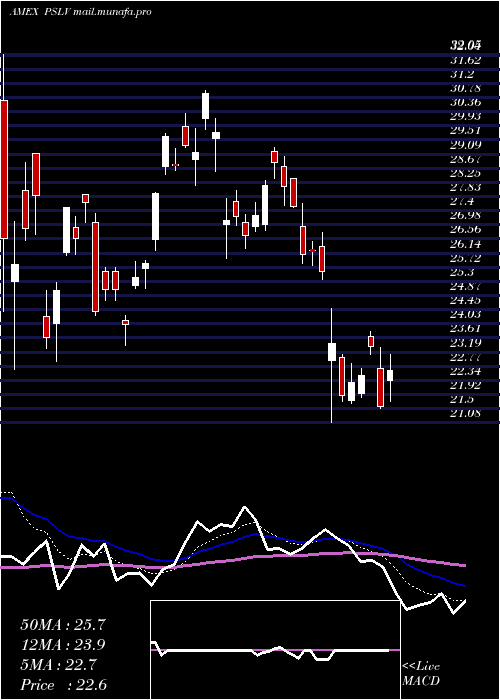Click inside the MACD indicator box
500x700 pixels.
pyautogui.click(x=275, y=650)
